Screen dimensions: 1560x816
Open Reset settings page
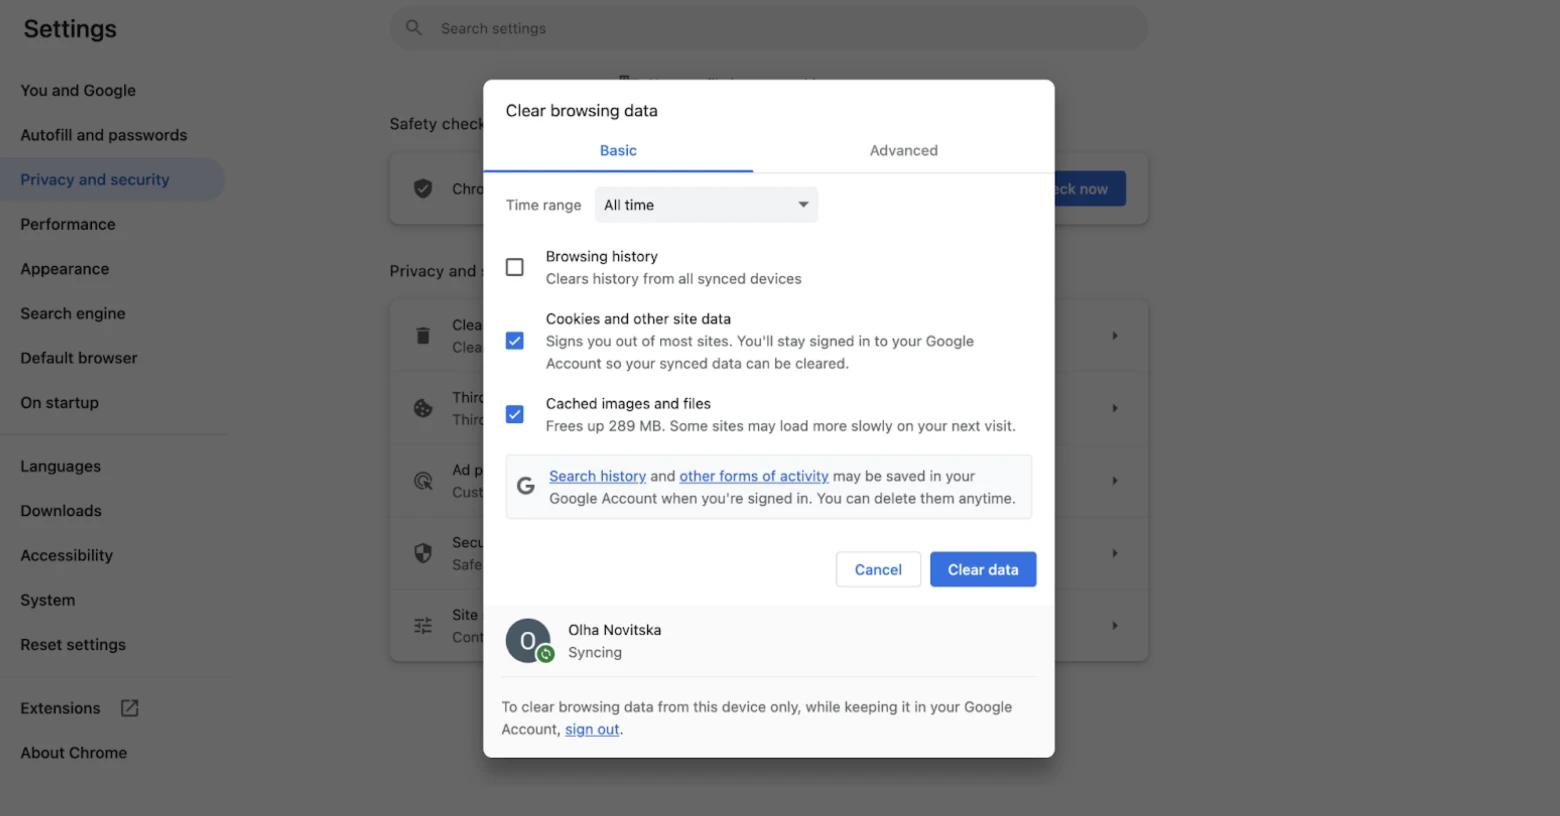coord(73,645)
